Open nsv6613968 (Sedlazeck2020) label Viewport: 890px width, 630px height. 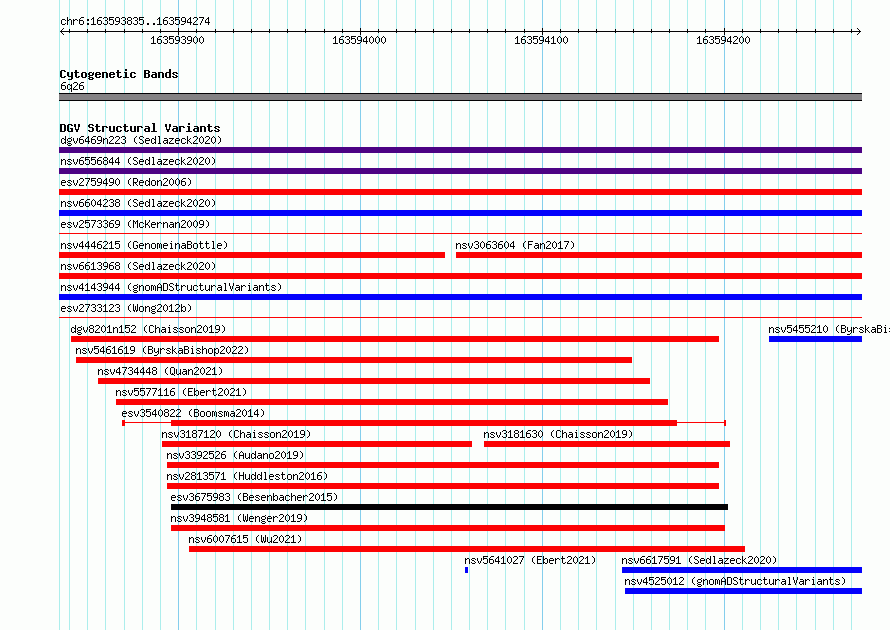pyautogui.click(x=138, y=266)
